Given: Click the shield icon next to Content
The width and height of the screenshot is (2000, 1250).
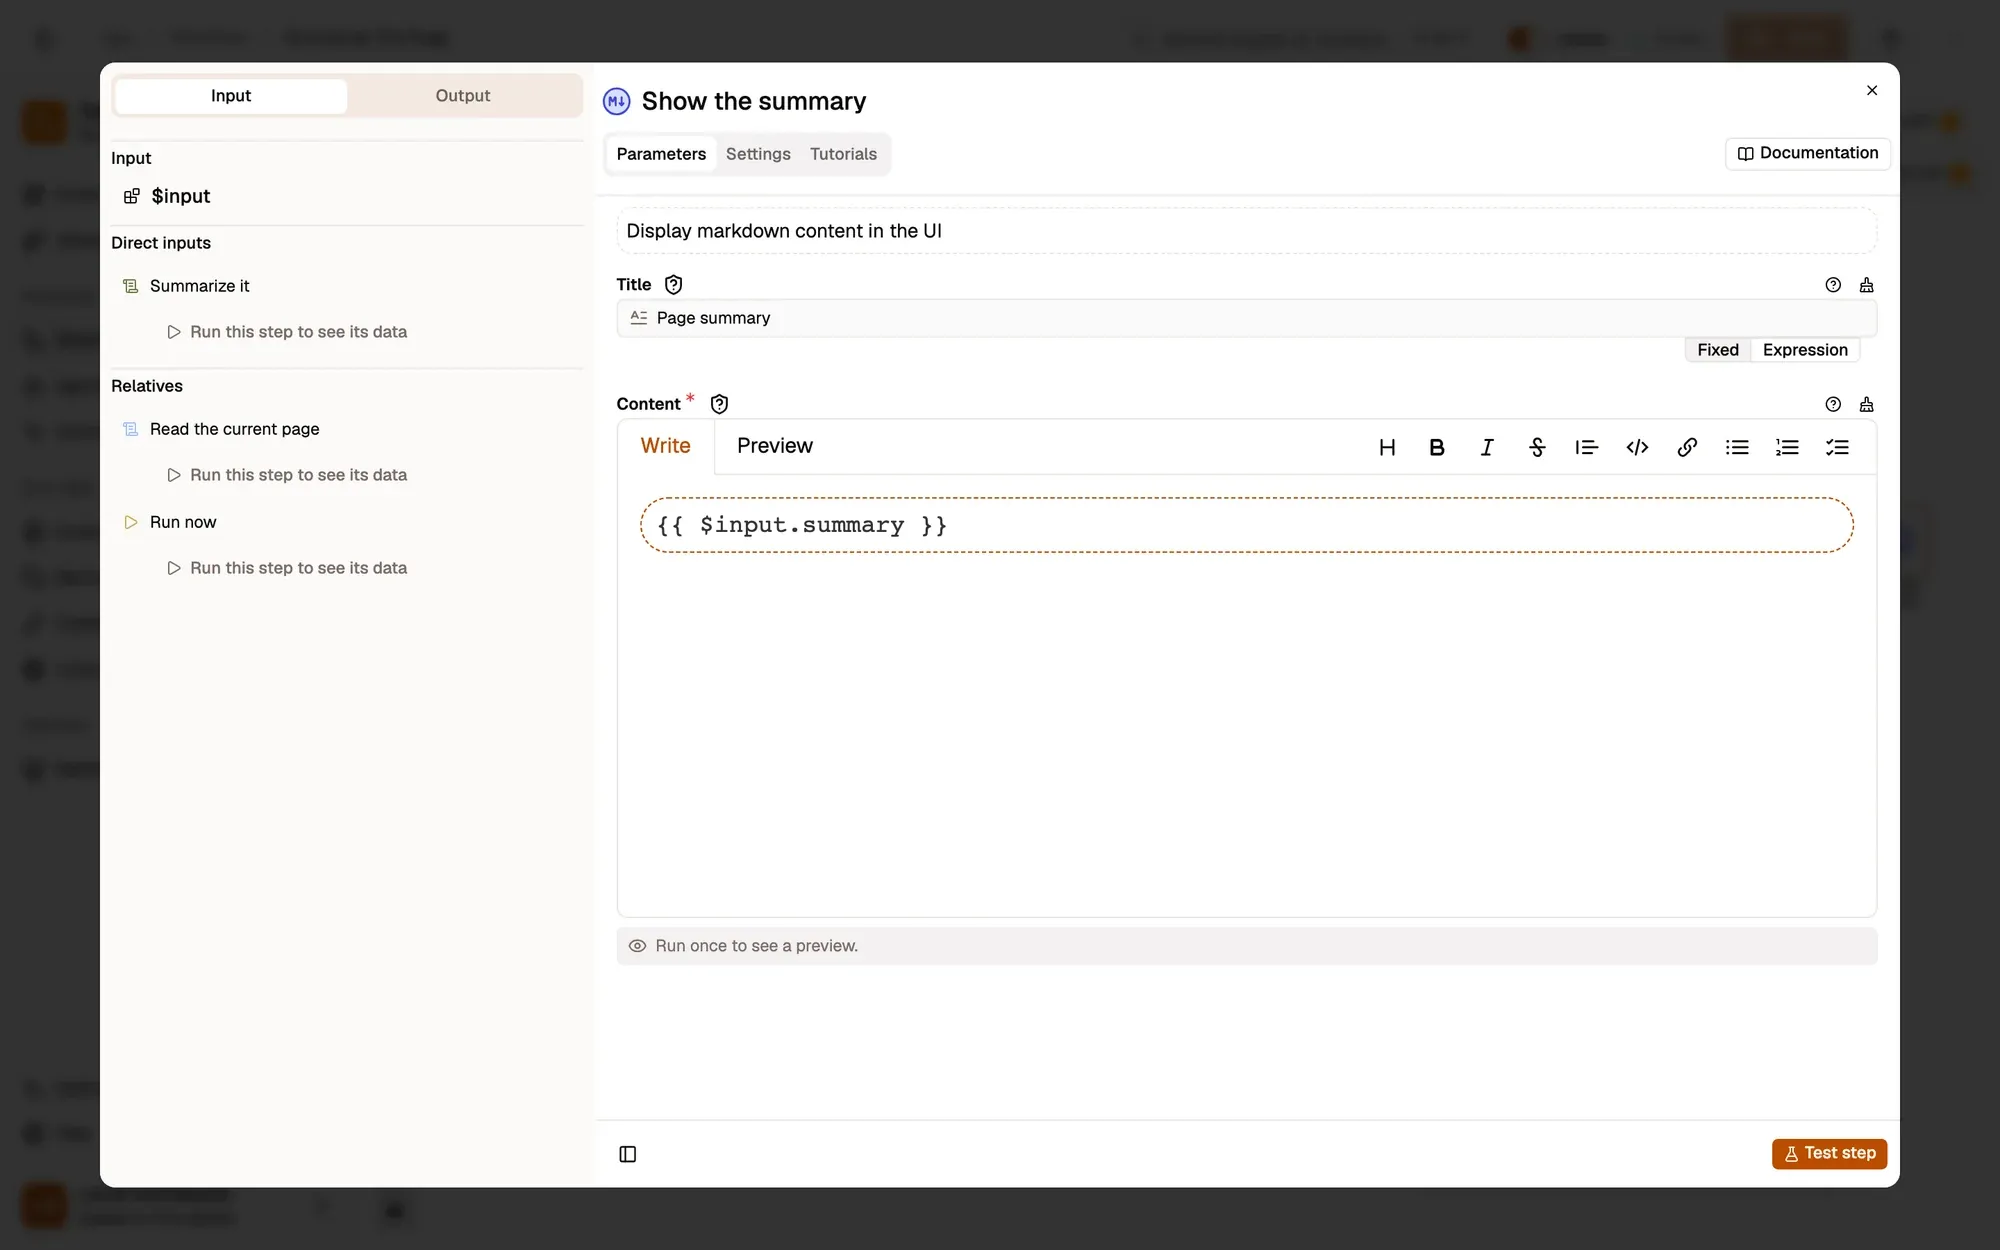Looking at the screenshot, I should coord(719,404).
